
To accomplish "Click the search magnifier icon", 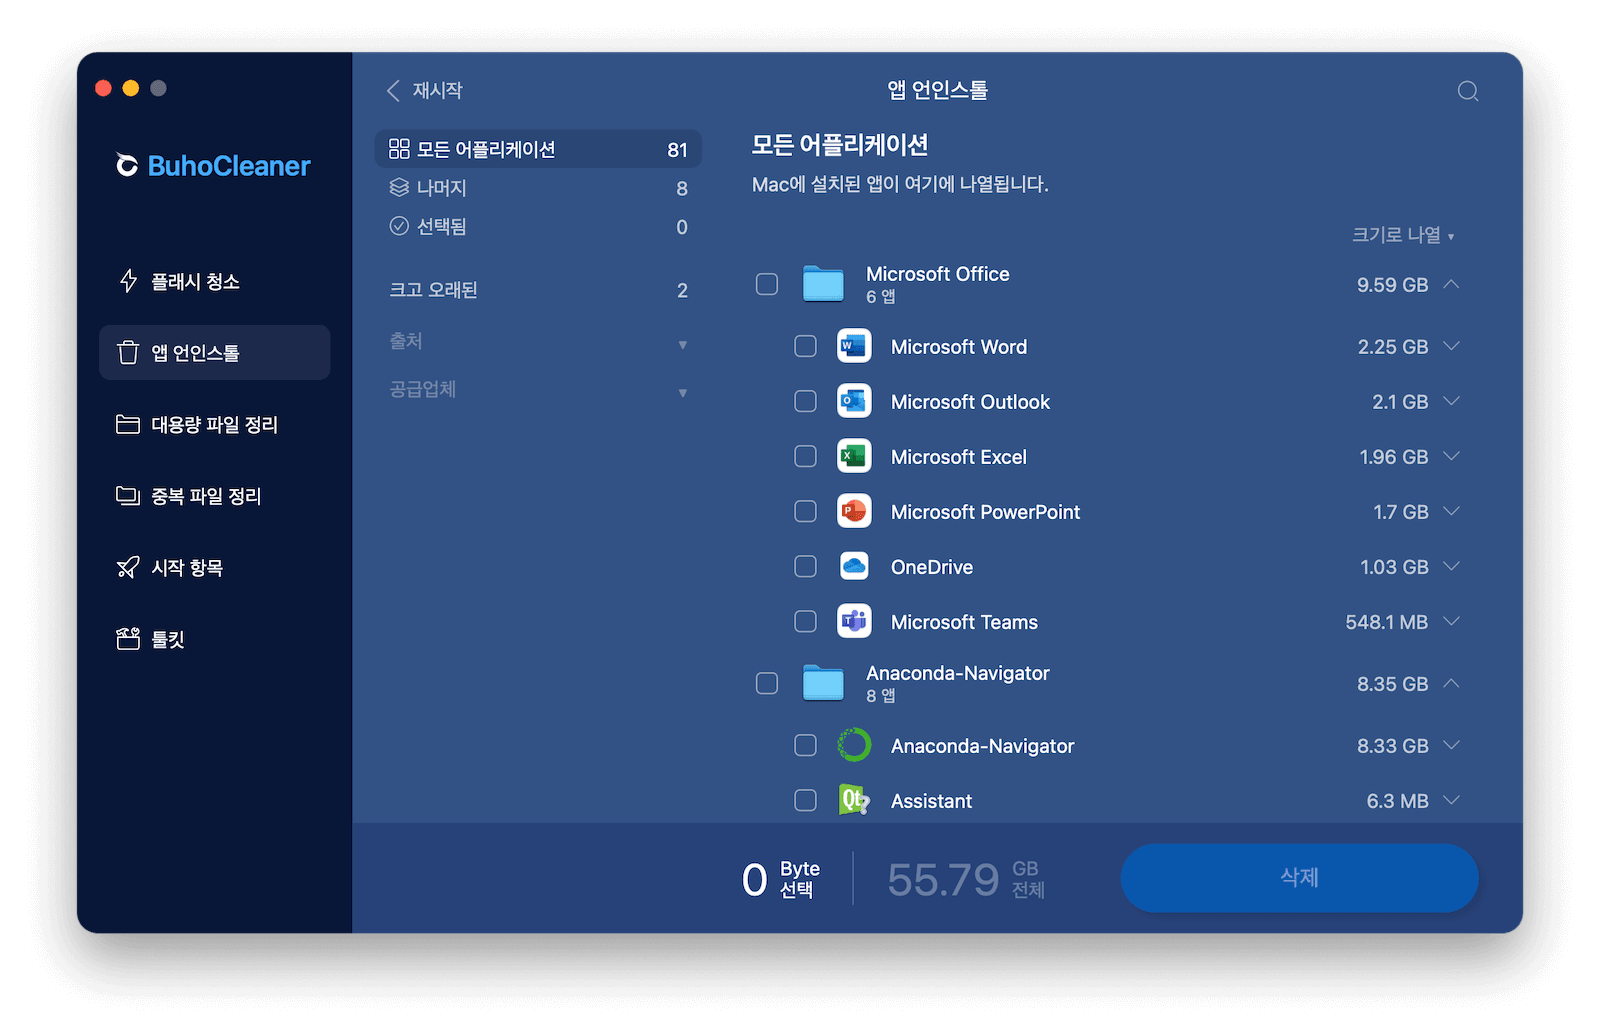I will (x=1468, y=92).
